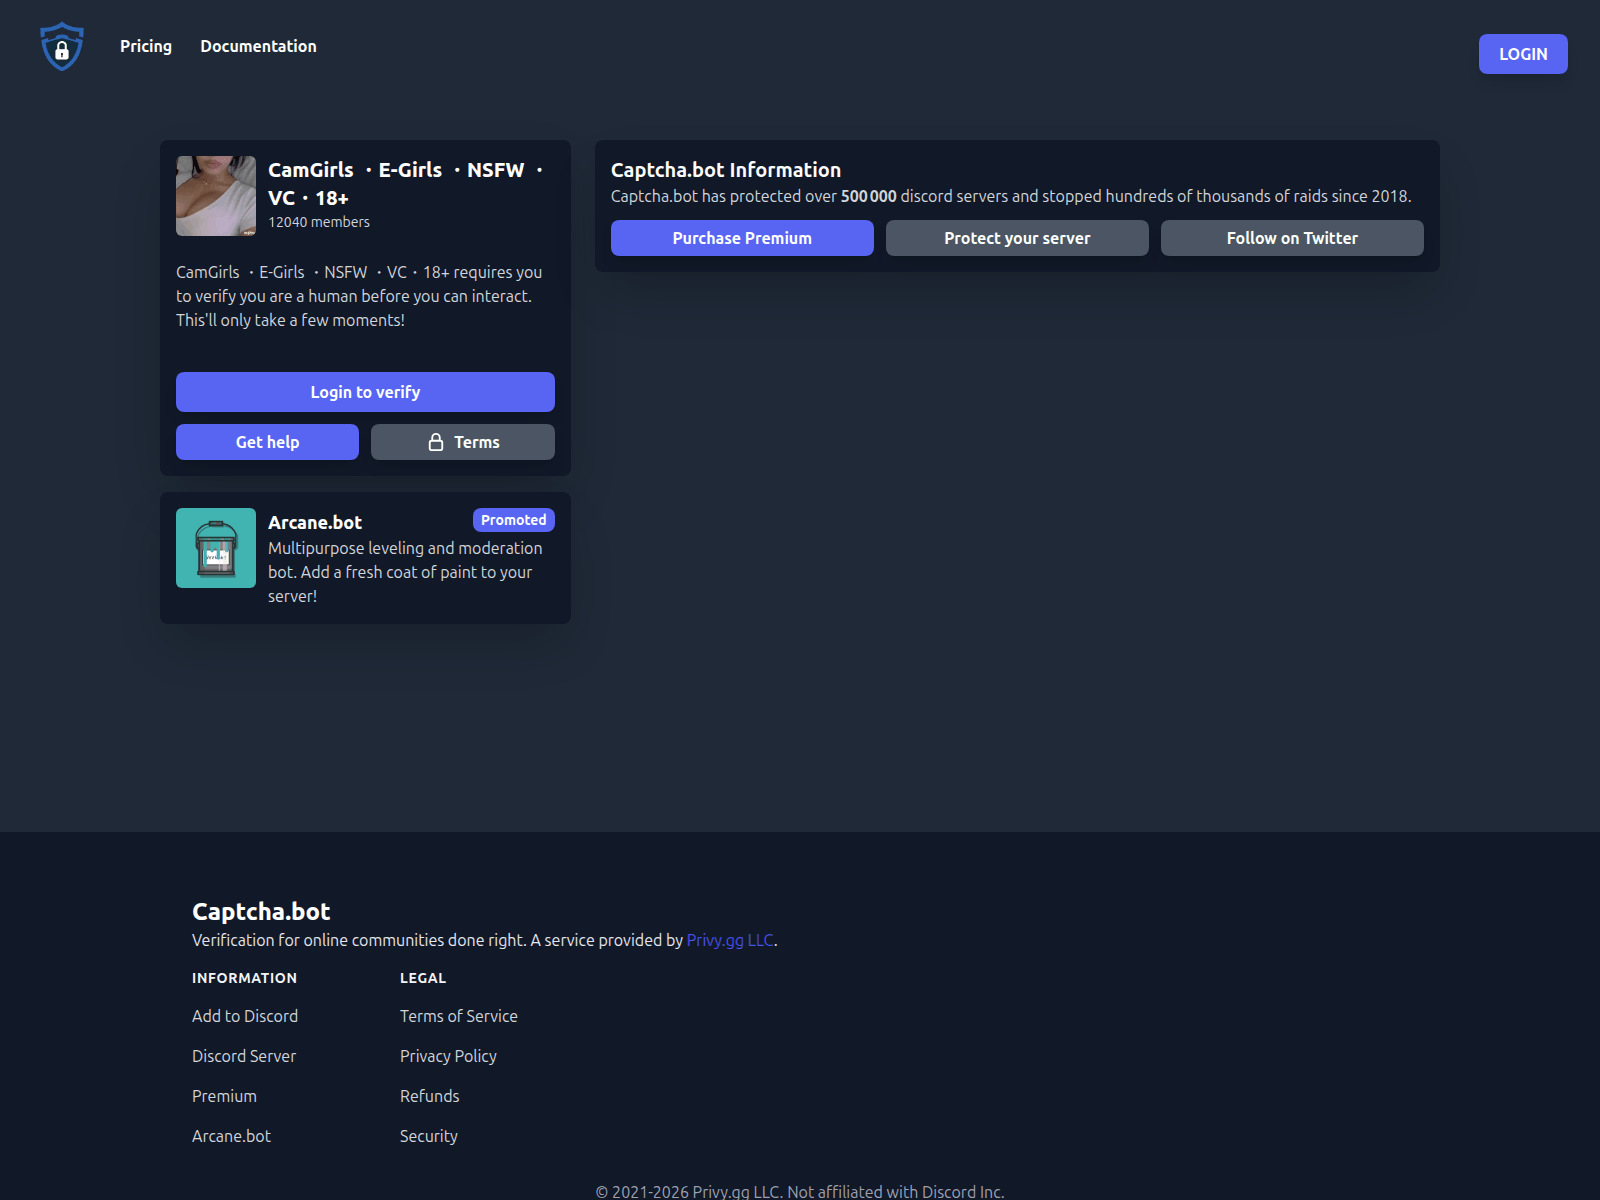
Task: Click Login to verify button
Action: click(x=365, y=392)
